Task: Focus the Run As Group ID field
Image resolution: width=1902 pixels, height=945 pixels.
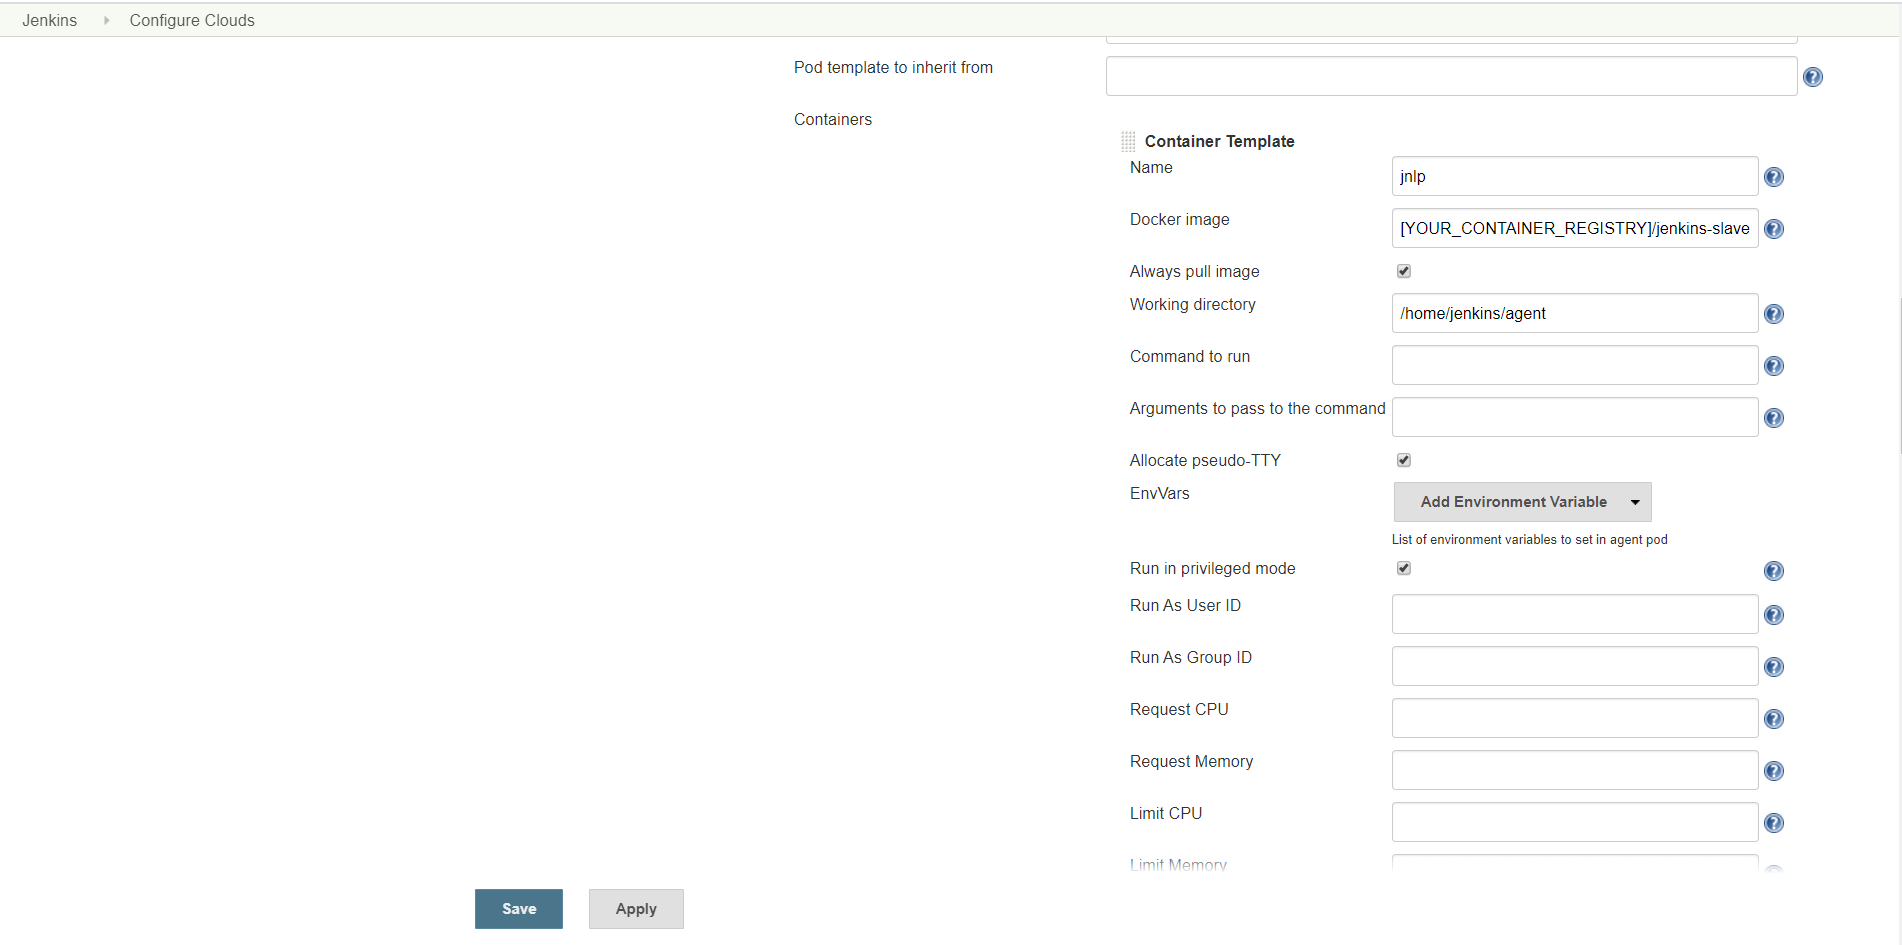Action: point(1575,666)
